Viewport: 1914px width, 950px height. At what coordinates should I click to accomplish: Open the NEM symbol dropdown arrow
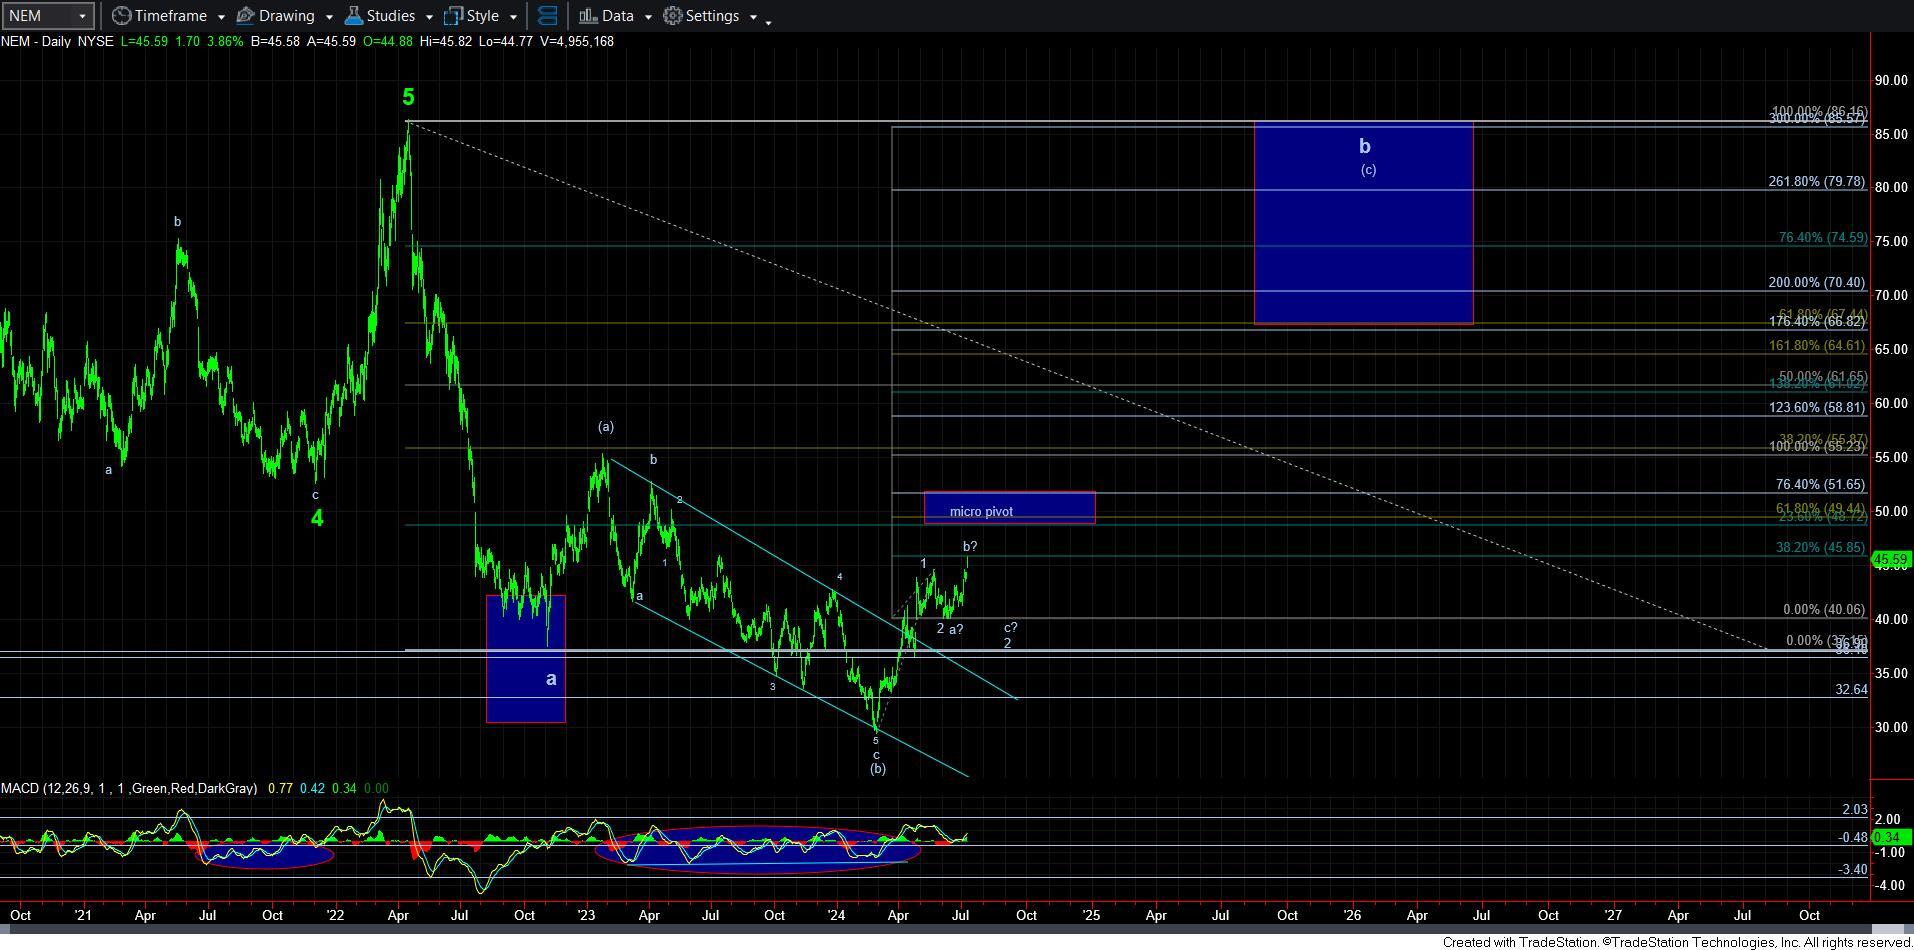(82, 16)
